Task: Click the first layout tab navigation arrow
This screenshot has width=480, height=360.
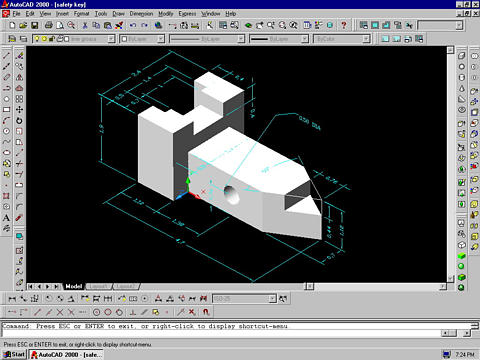Action: [x=31, y=286]
